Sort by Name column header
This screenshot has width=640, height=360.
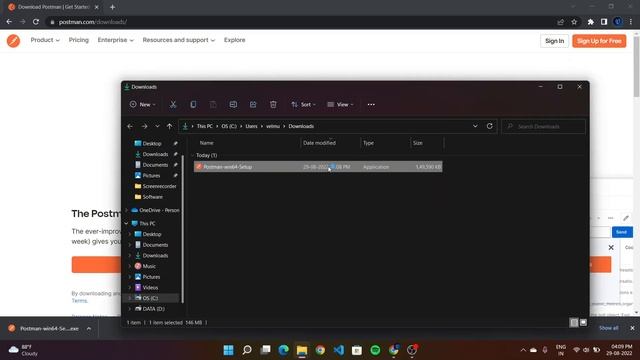pos(207,143)
